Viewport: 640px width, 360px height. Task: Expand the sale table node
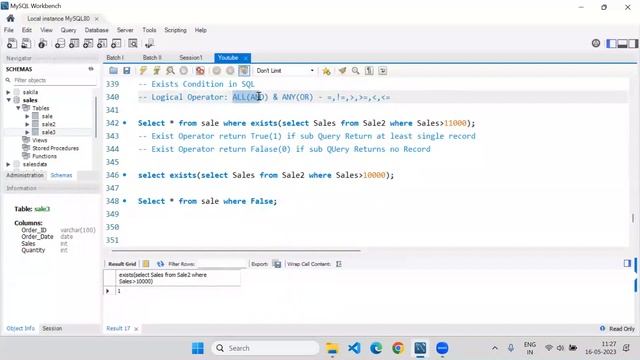pyautogui.click(x=27, y=116)
